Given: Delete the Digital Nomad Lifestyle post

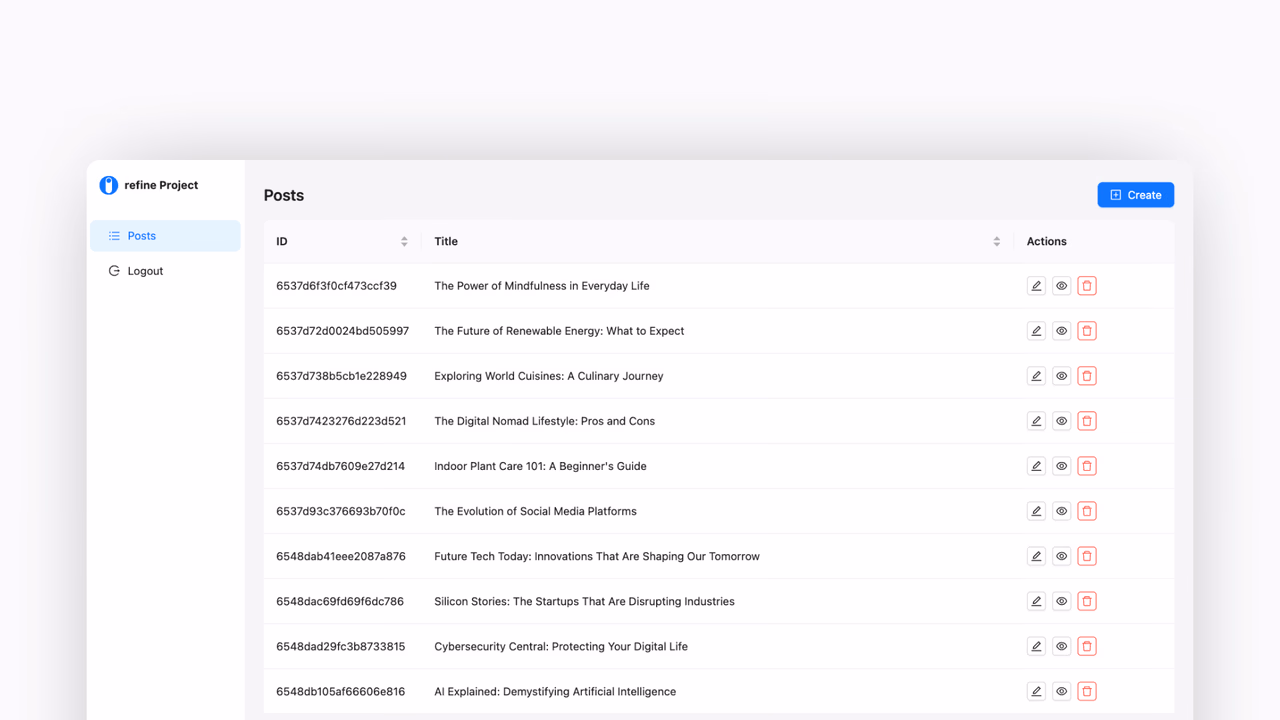Looking at the screenshot, I should [x=1087, y=421].
